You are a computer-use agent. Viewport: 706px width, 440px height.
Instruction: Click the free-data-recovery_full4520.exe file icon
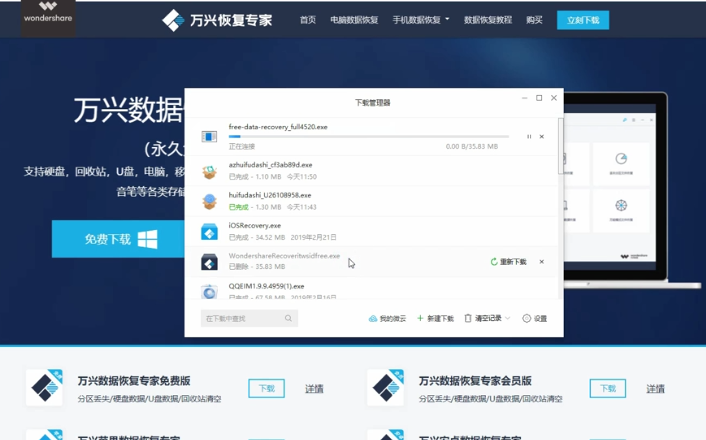[x=209, y=136]
